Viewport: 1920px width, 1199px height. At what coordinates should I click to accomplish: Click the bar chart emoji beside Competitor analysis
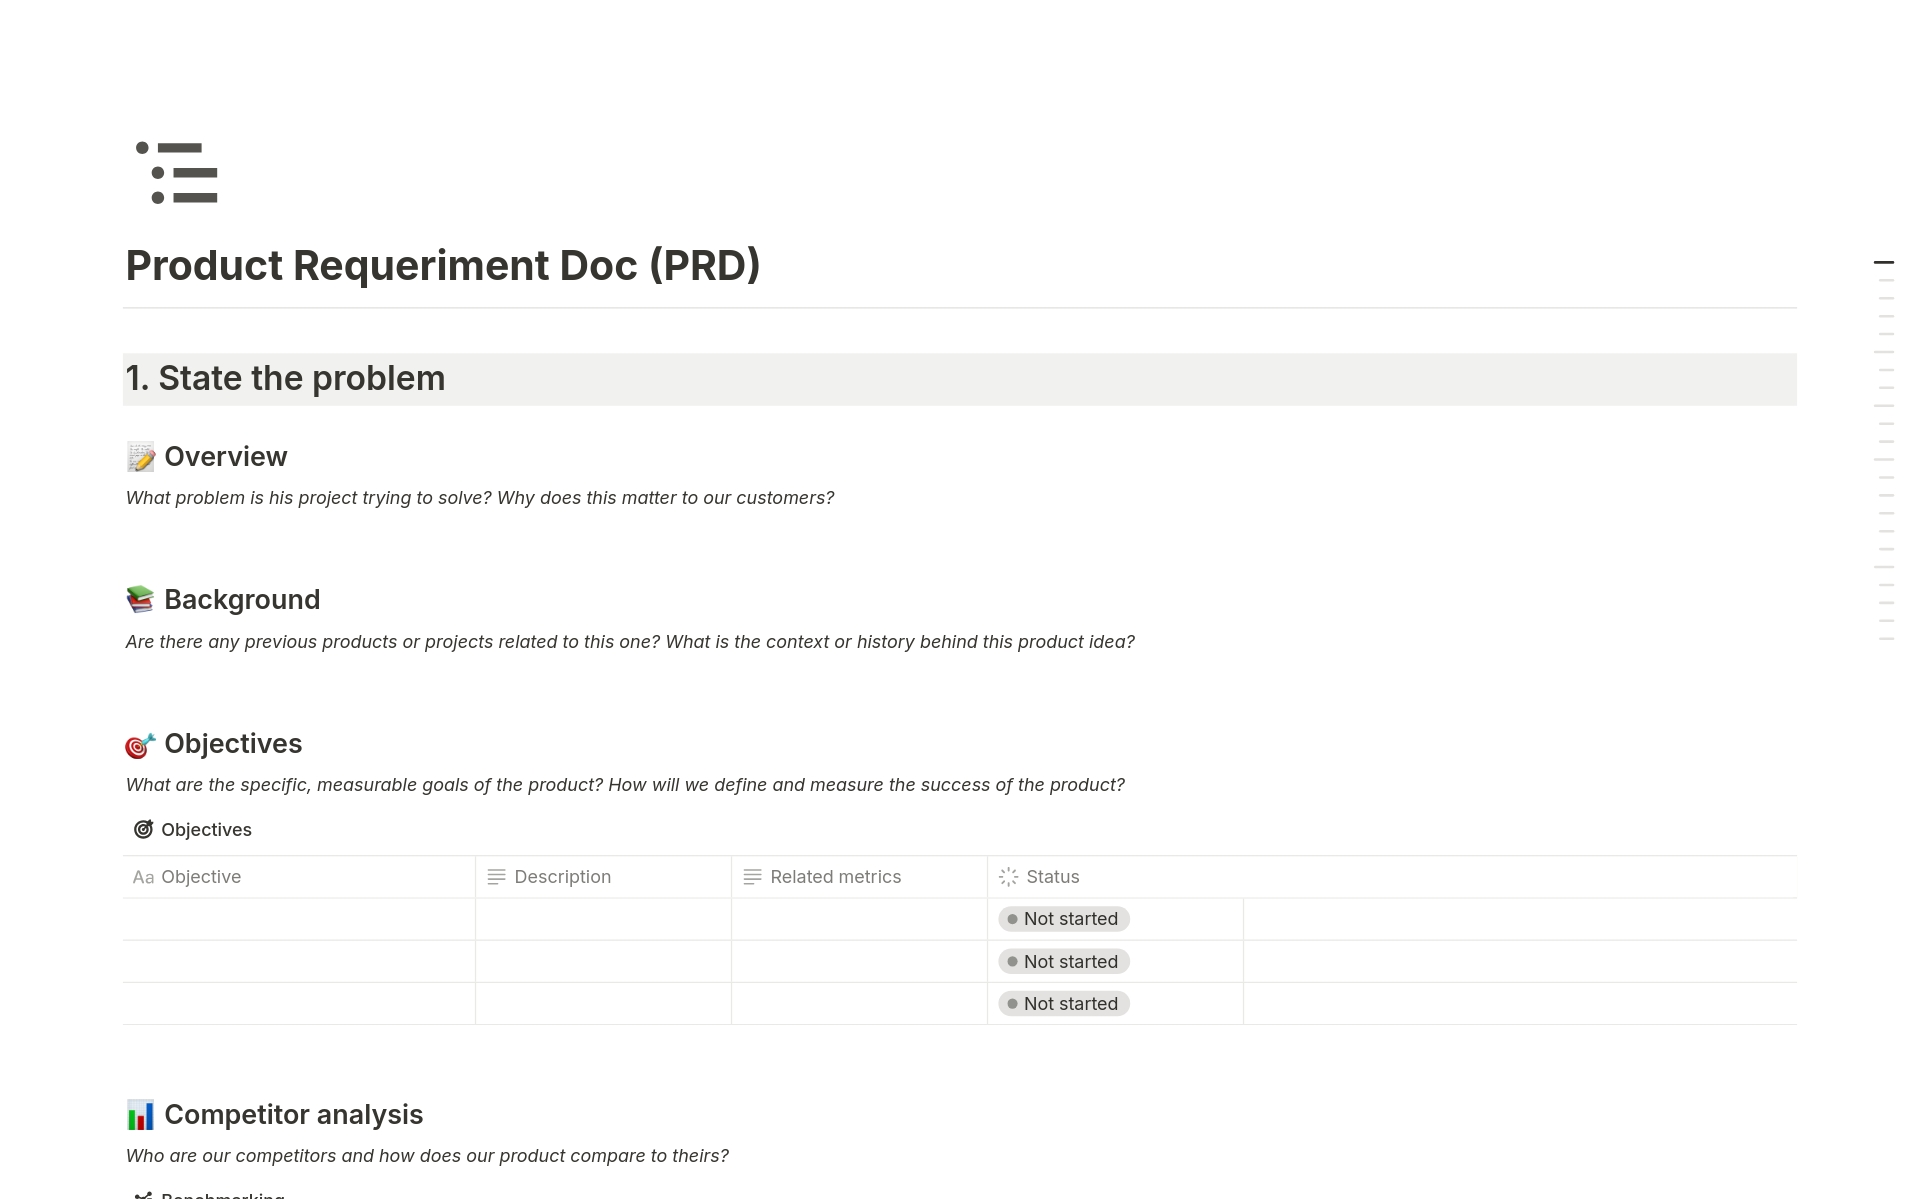point(141,1115)
